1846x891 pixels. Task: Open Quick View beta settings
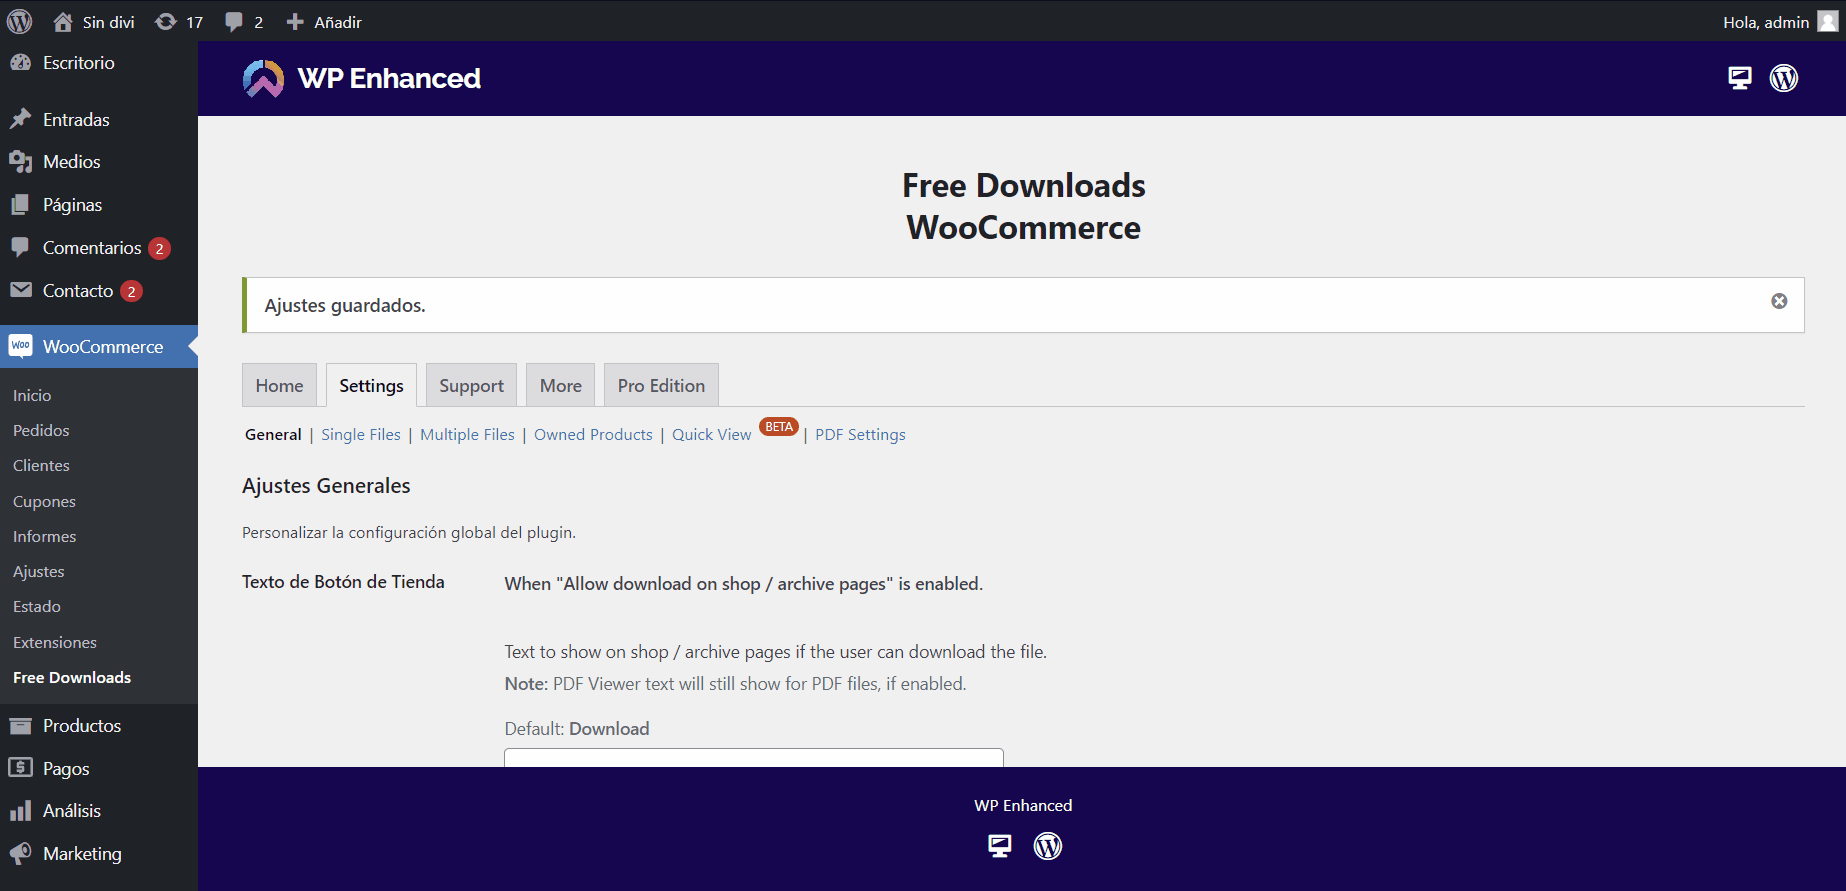point(711,435)
